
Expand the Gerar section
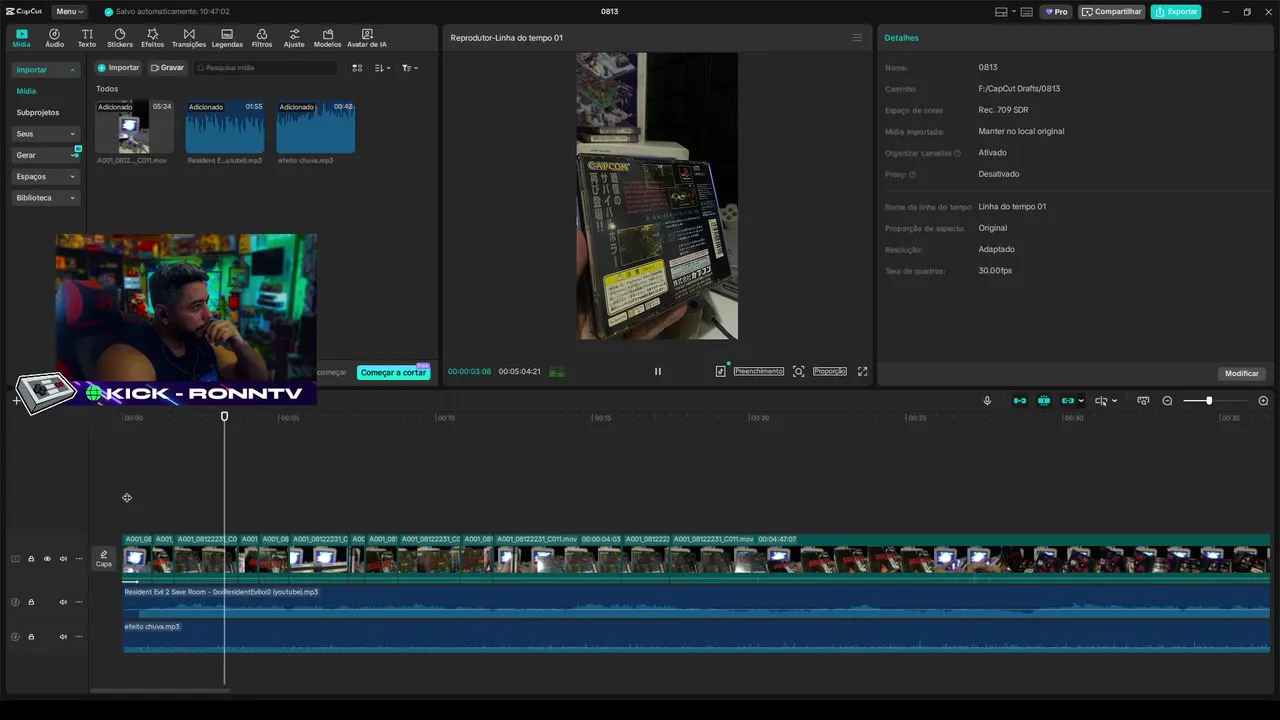tap(45, 155)
